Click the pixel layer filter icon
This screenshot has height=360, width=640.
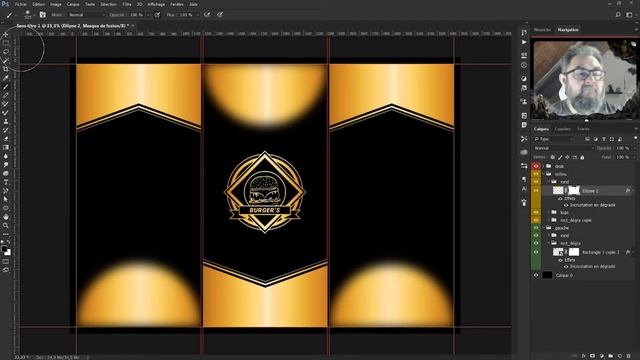(x=587, y=139)
